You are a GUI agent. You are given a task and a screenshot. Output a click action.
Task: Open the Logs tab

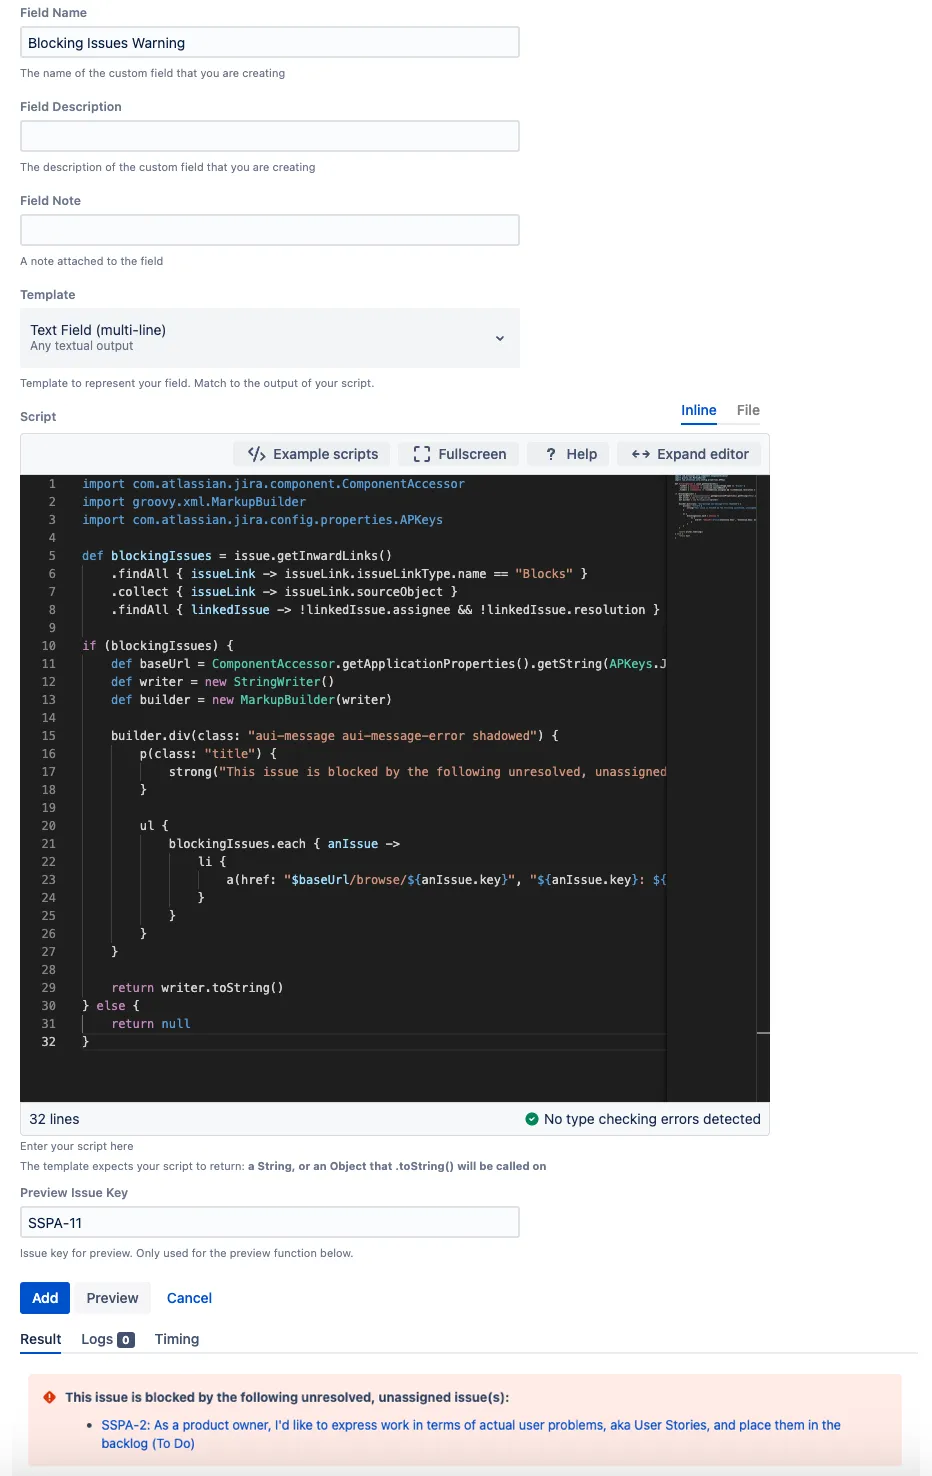click(x=108, y=1339)
